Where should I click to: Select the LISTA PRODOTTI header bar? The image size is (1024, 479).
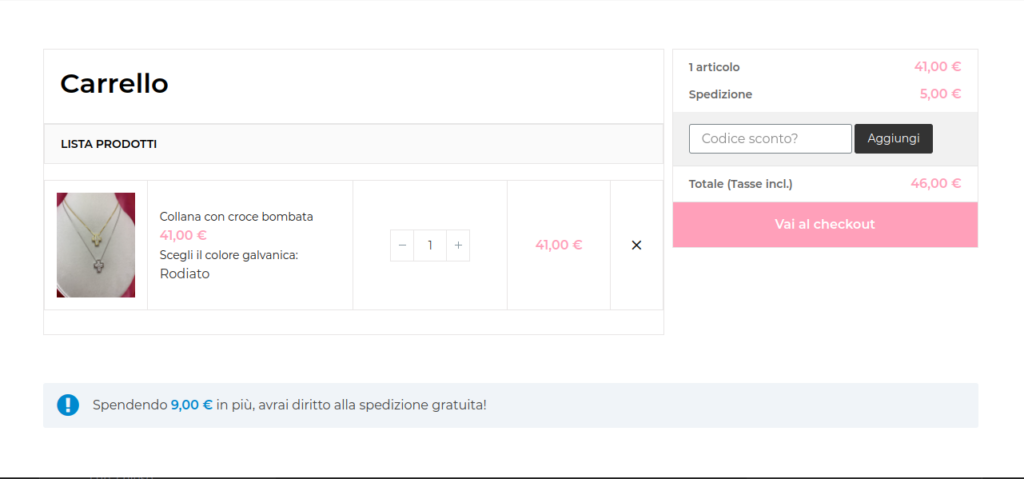click(x=353, y=144)
